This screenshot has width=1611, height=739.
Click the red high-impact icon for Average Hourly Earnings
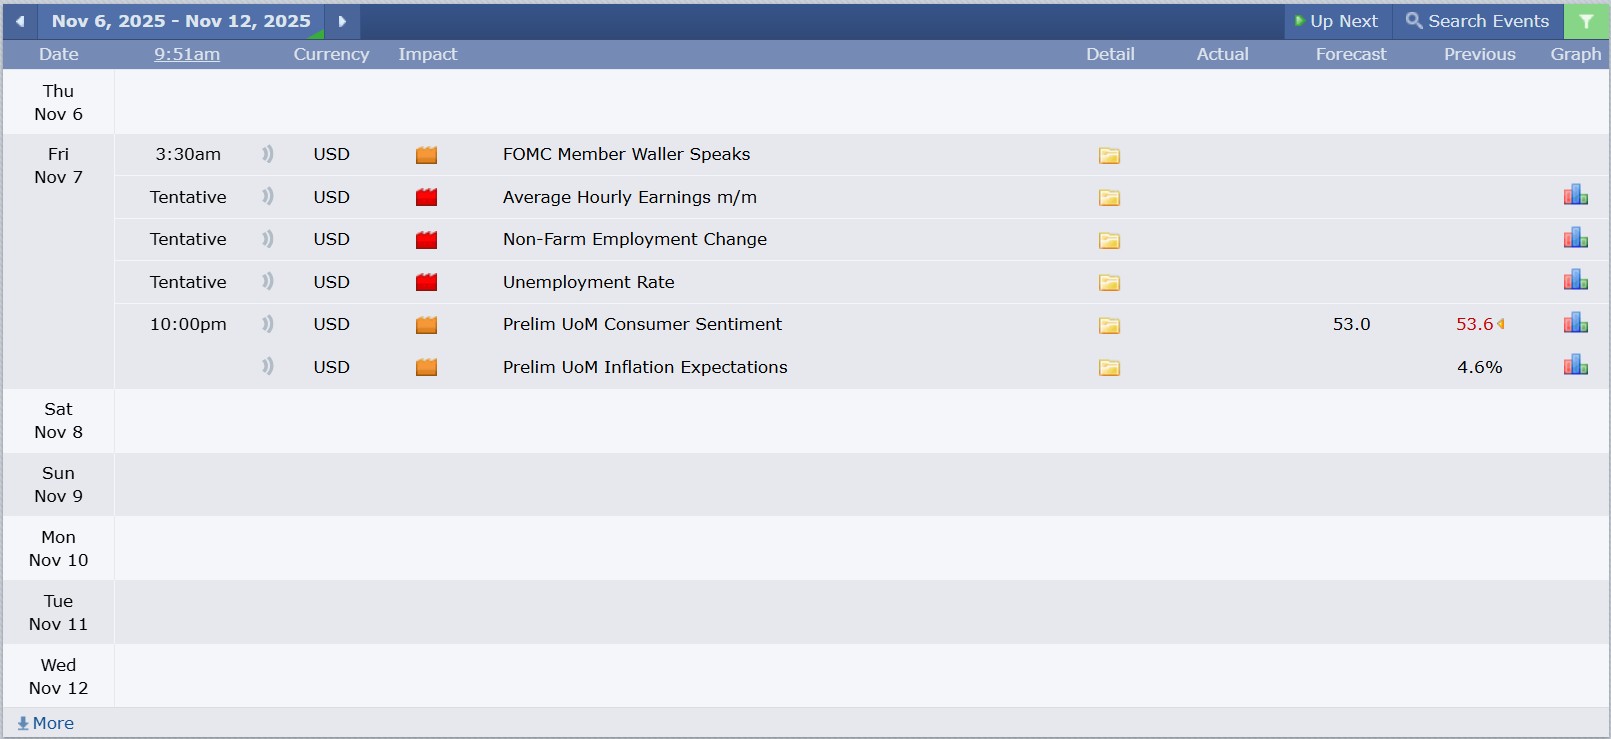427,197
